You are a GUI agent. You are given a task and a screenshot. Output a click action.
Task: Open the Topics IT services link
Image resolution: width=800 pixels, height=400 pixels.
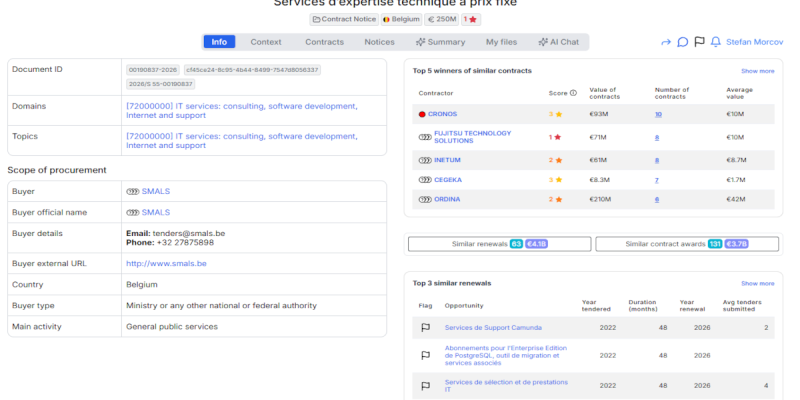tap(242, 141)
